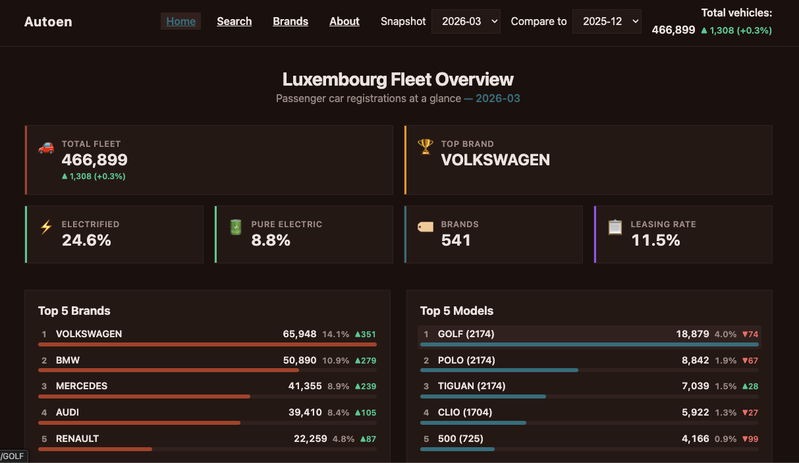Open the Snapshot 2026-03 dropdown
Viewport: 799px width, 463px height.
pos(465,21)
